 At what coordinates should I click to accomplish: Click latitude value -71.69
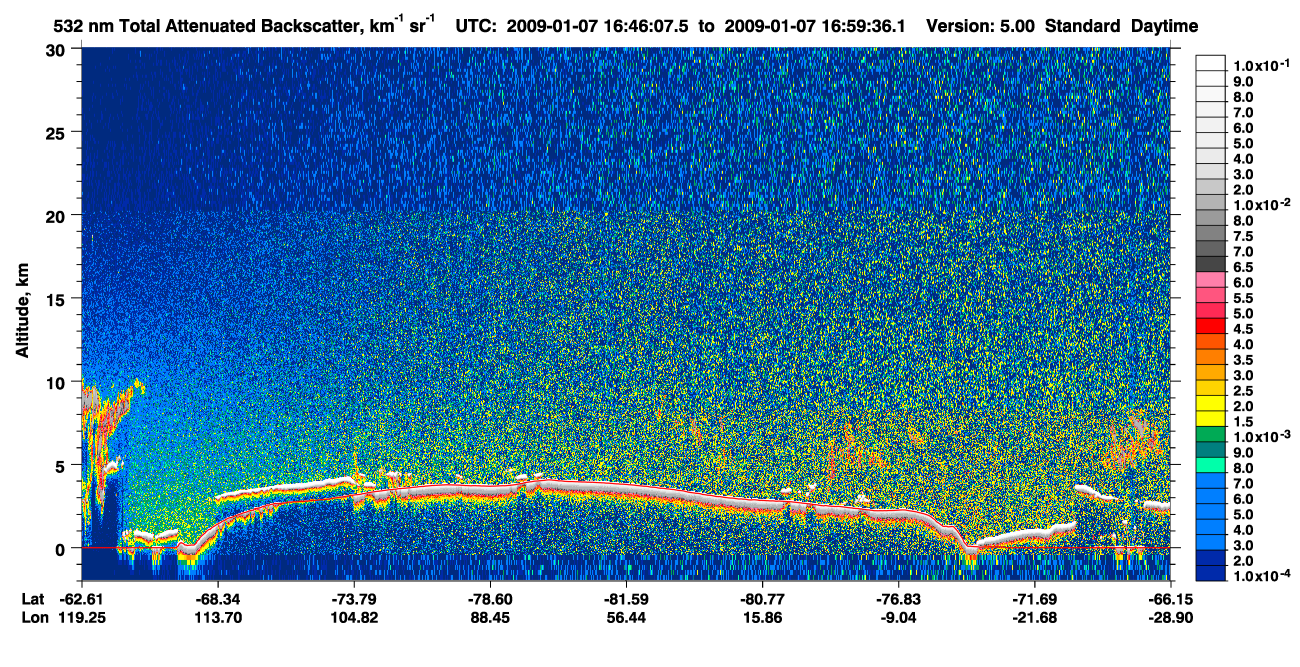pos(1034,598)
